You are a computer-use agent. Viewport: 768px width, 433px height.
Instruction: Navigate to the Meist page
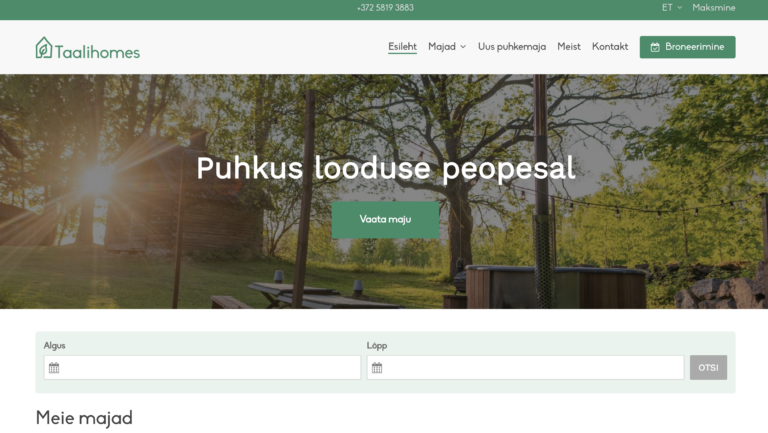tap(569, 47)
